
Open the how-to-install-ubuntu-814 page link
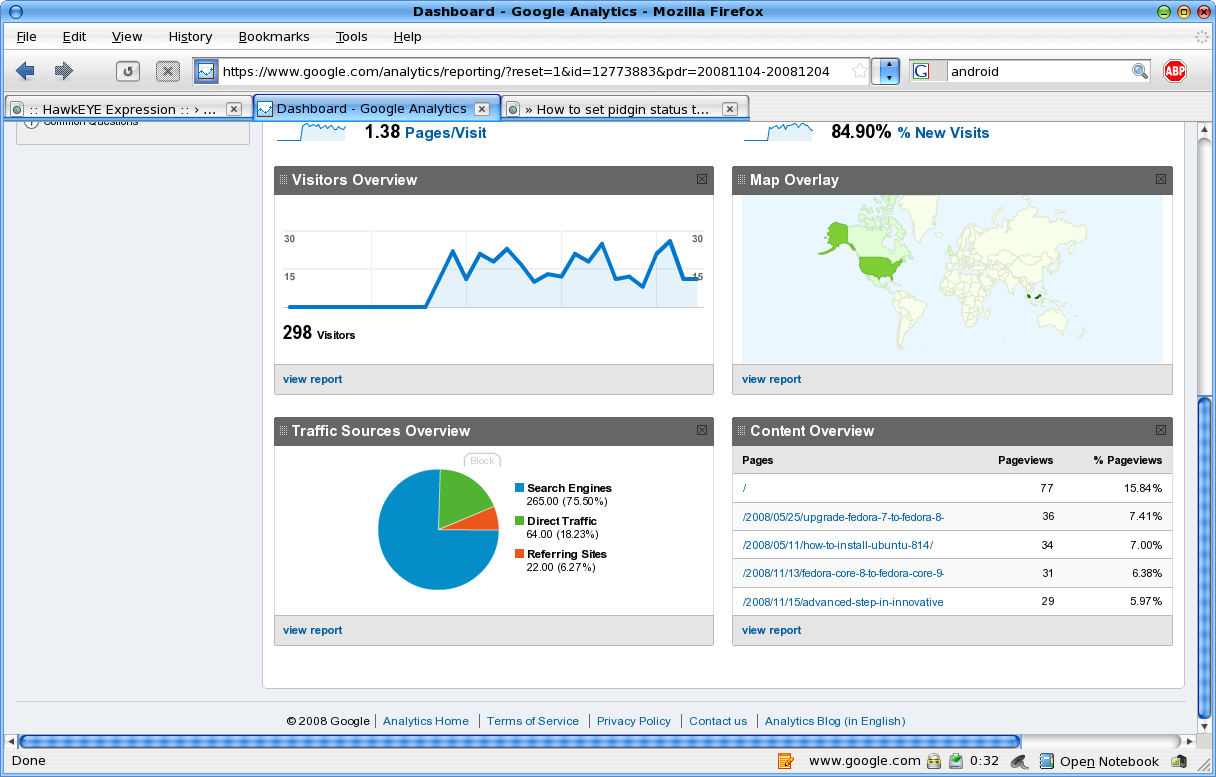point(837,545)
